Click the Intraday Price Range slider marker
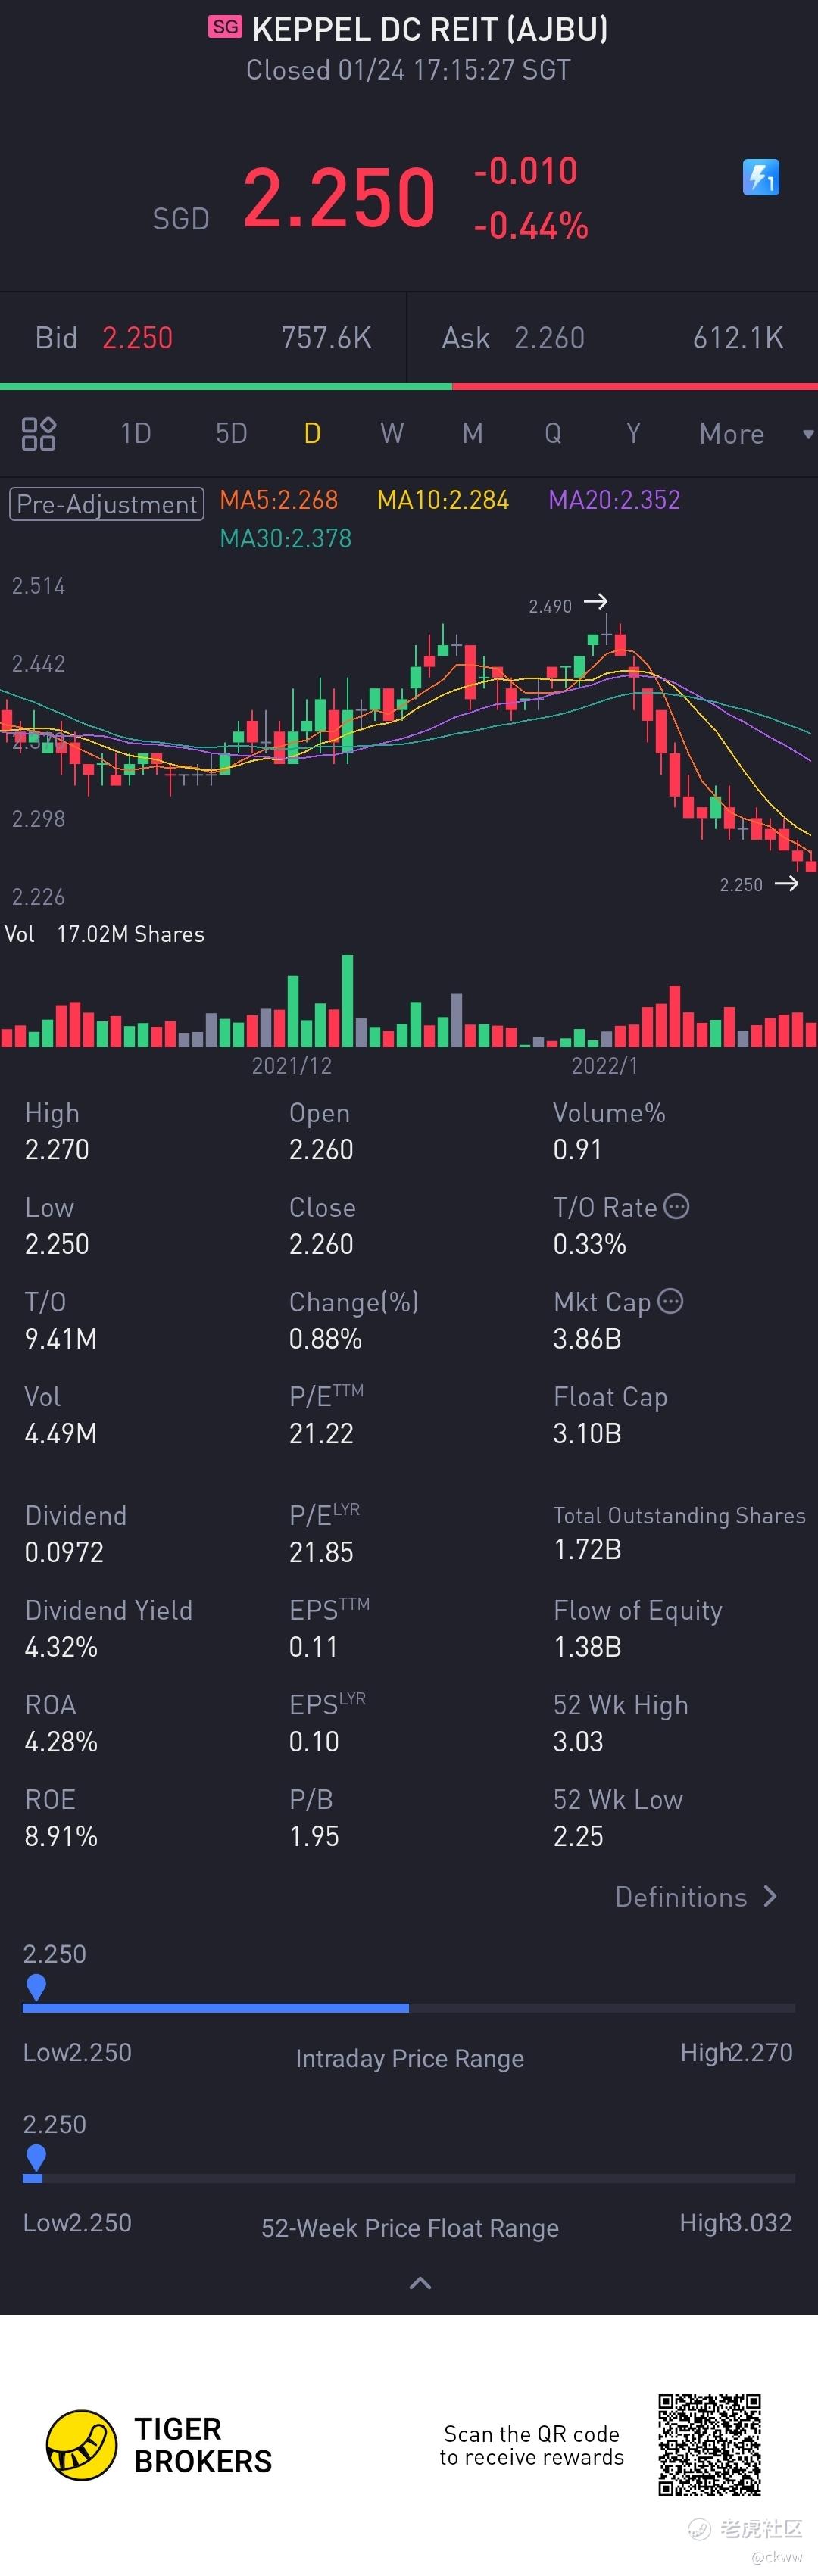The height and width of the screenshot is (2576, 818). coord(36,1986)
